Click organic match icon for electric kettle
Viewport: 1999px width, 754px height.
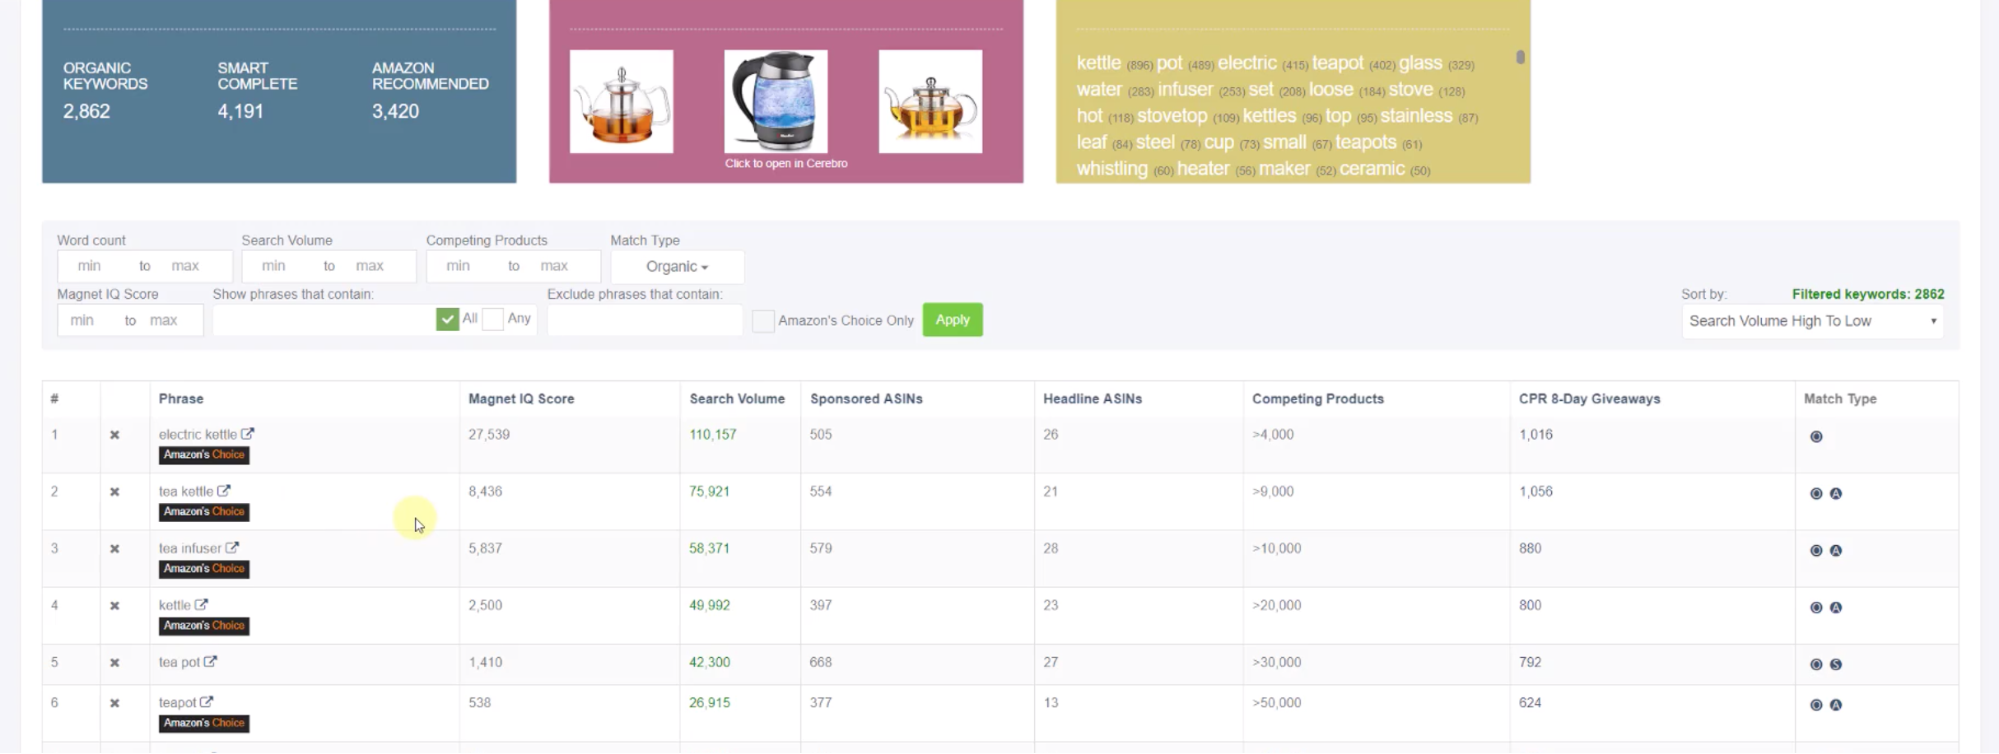point(1816,437)
